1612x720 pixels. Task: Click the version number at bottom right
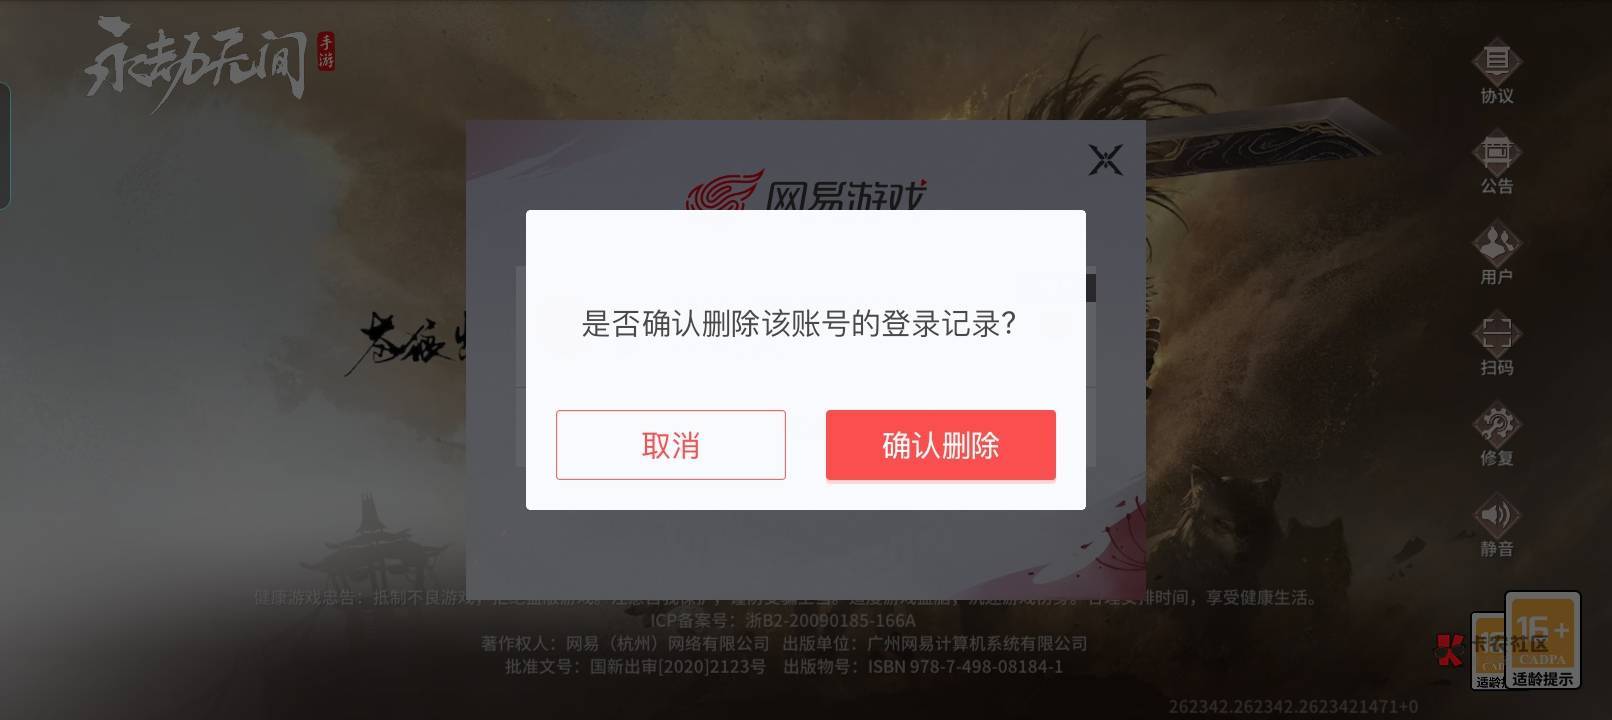[1293, 707]
